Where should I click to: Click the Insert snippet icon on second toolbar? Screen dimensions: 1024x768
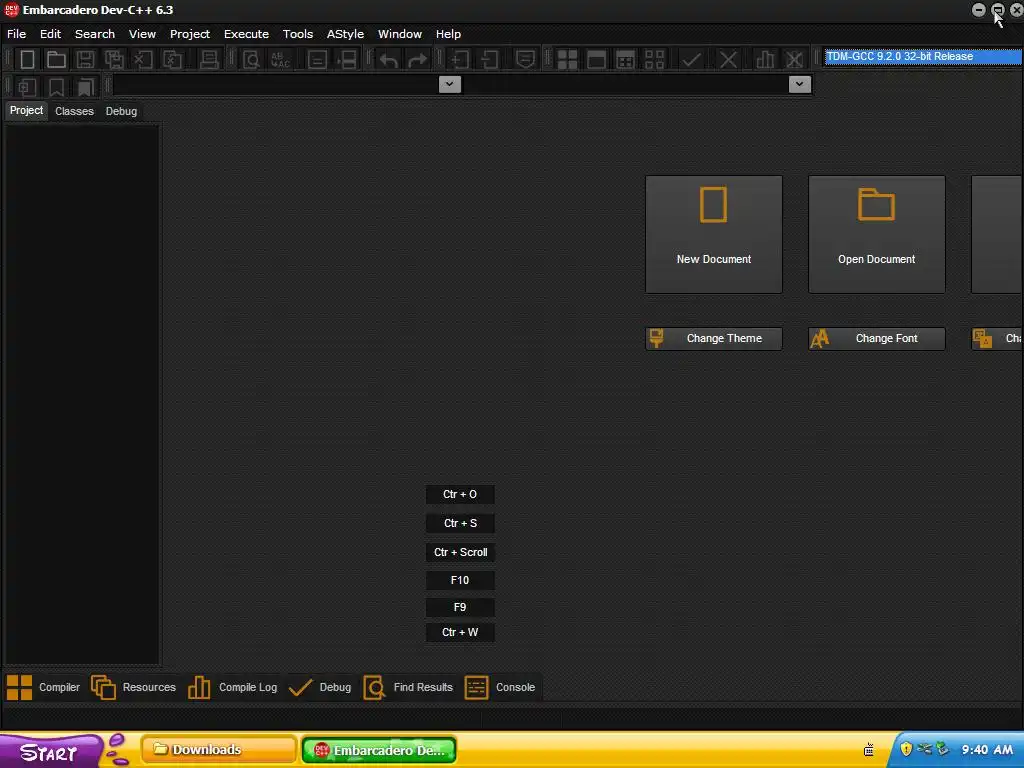27,87
